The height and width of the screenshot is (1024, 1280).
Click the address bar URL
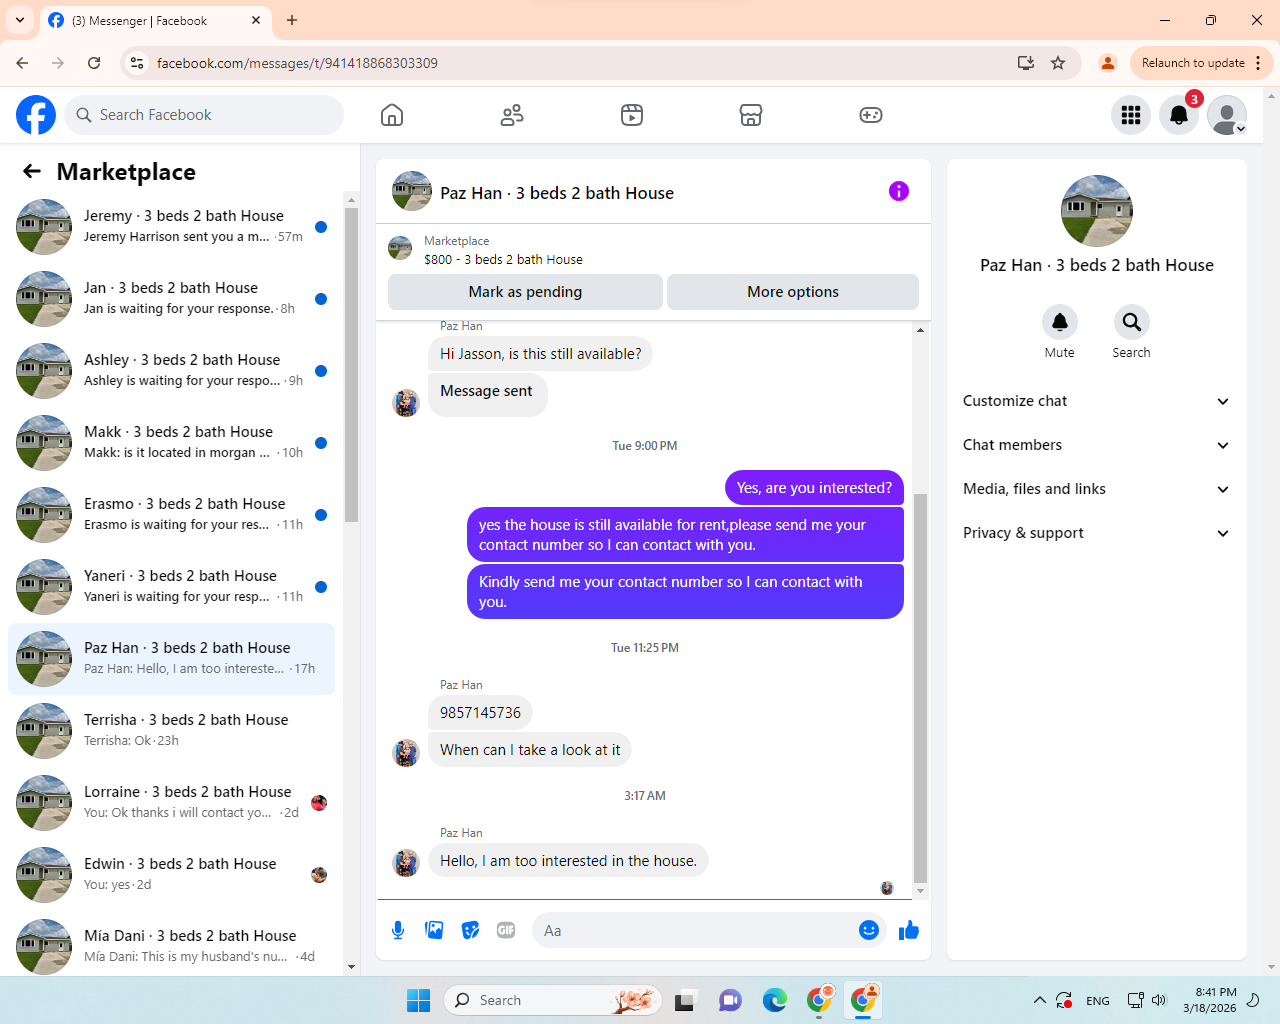pos(297,63)
